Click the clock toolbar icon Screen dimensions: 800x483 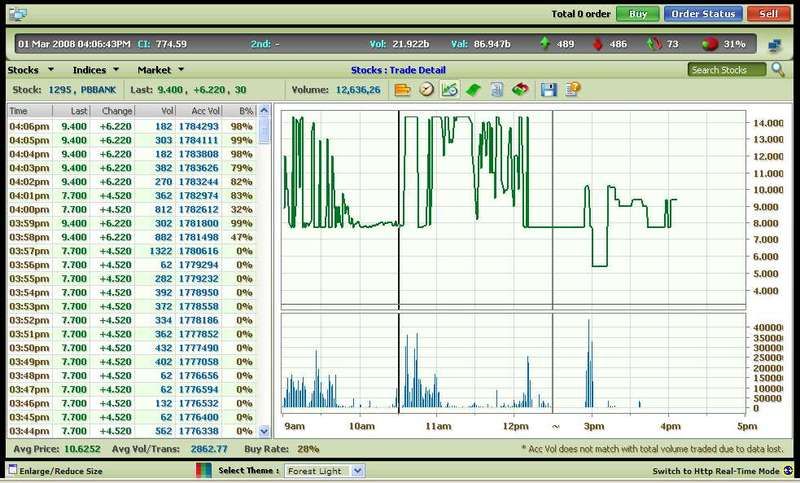click(x=426, y=90)
